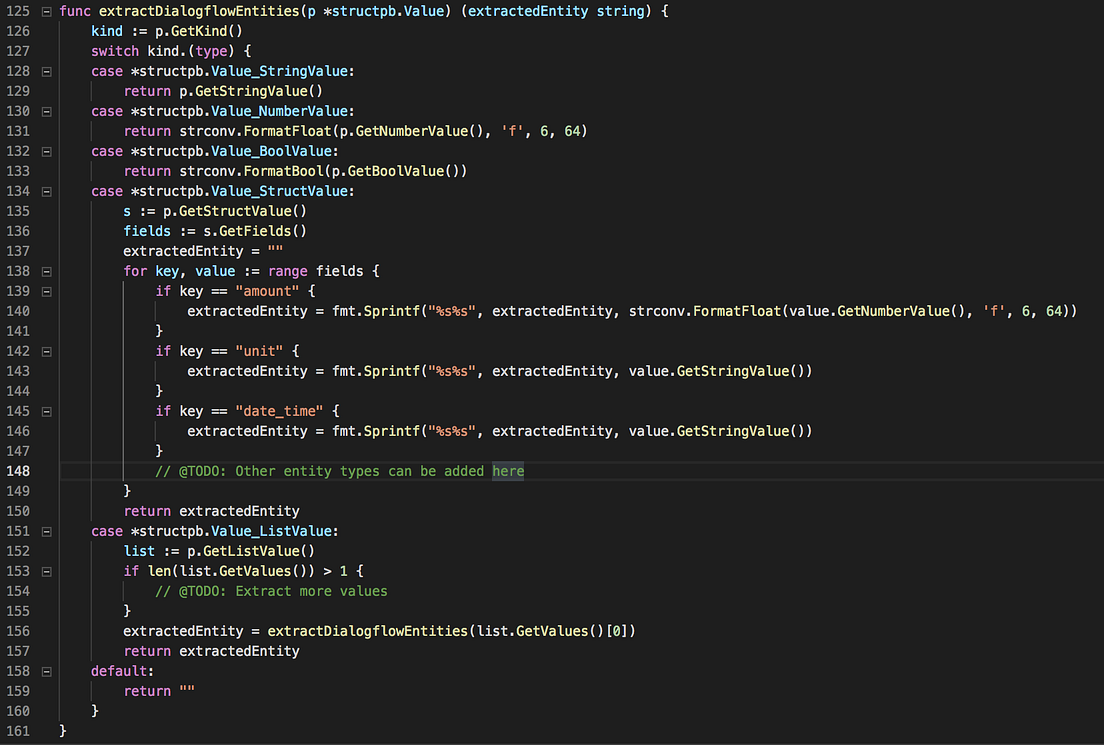Screen dimensions: 1104x745
Task: Collapse the list length check if block
Action: pos(46,571)
